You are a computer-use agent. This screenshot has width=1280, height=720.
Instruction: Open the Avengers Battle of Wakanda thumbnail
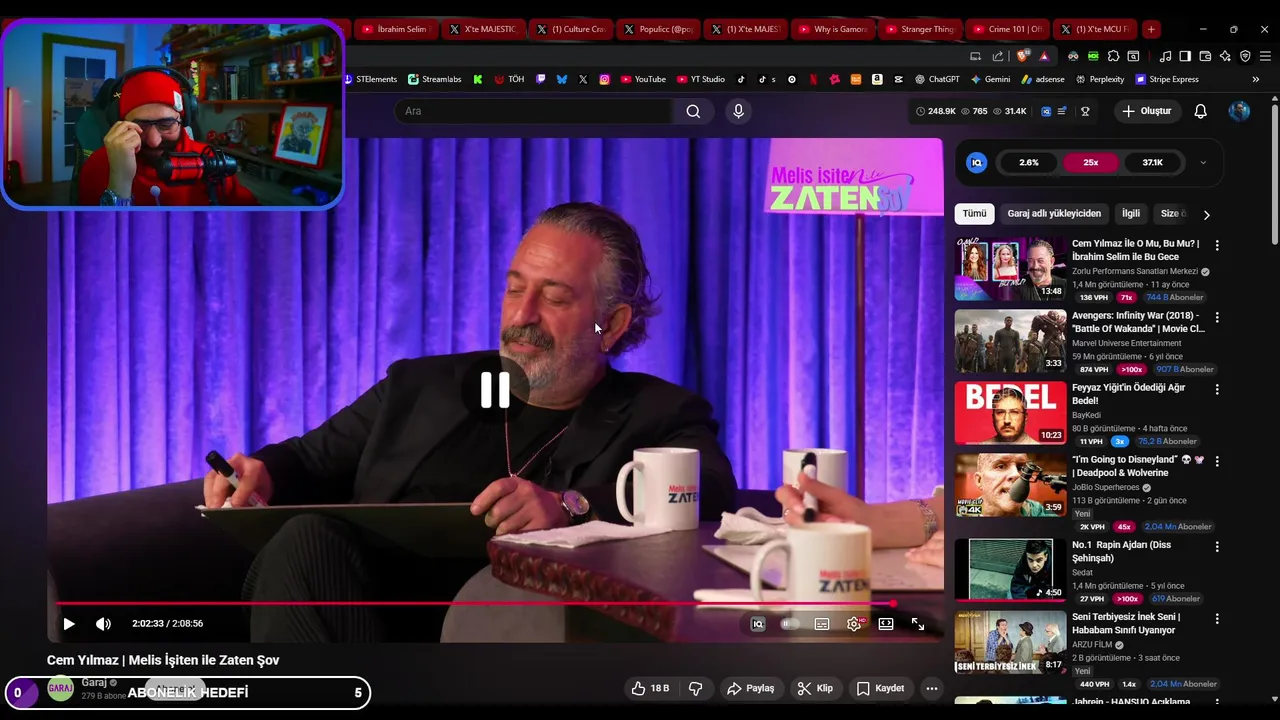pyautogui.click(x=1010, y=341)
